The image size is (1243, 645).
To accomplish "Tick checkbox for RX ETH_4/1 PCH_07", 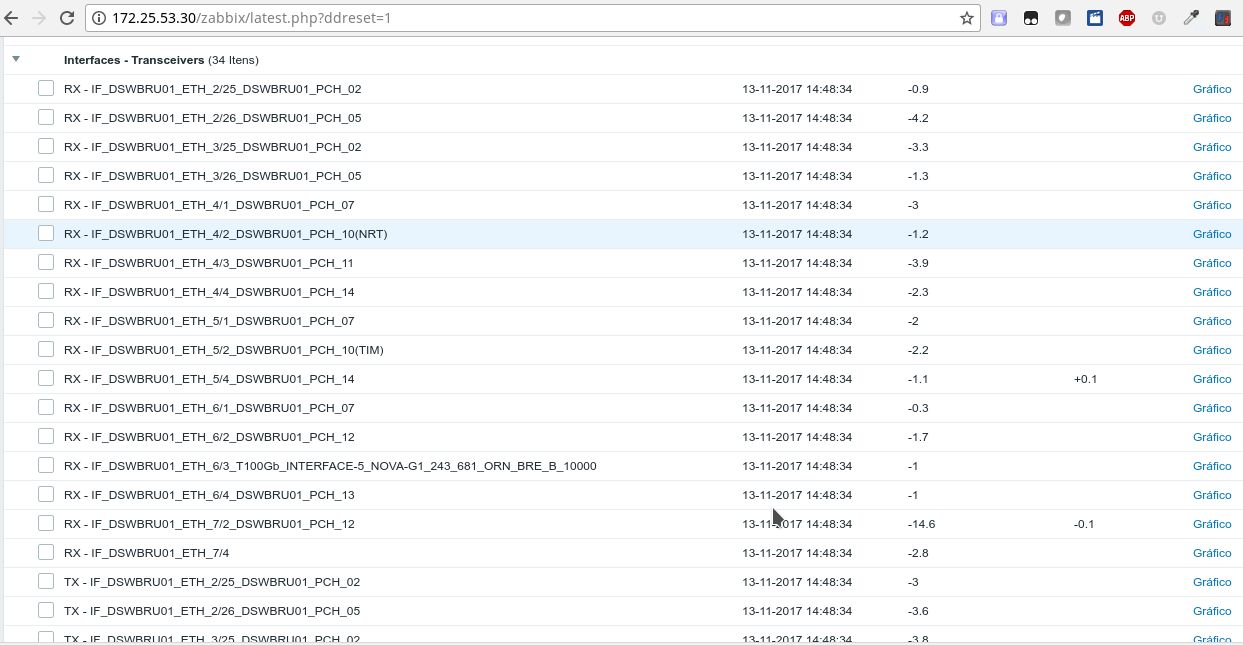I will click(x=46, y=204).
